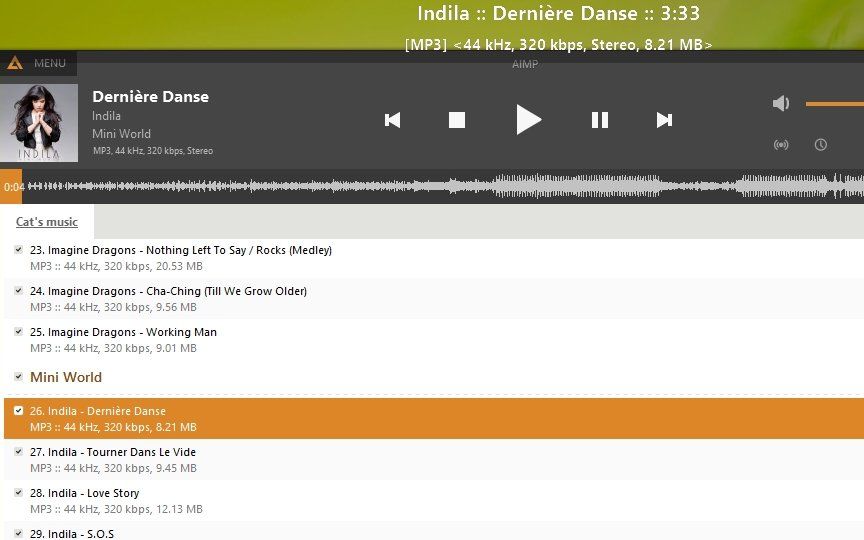Viewport: 864px width, 540px height.
Task: Select '24. Imagine Dragons - Cha-Ching' track
Action: [x=434, y=299]
